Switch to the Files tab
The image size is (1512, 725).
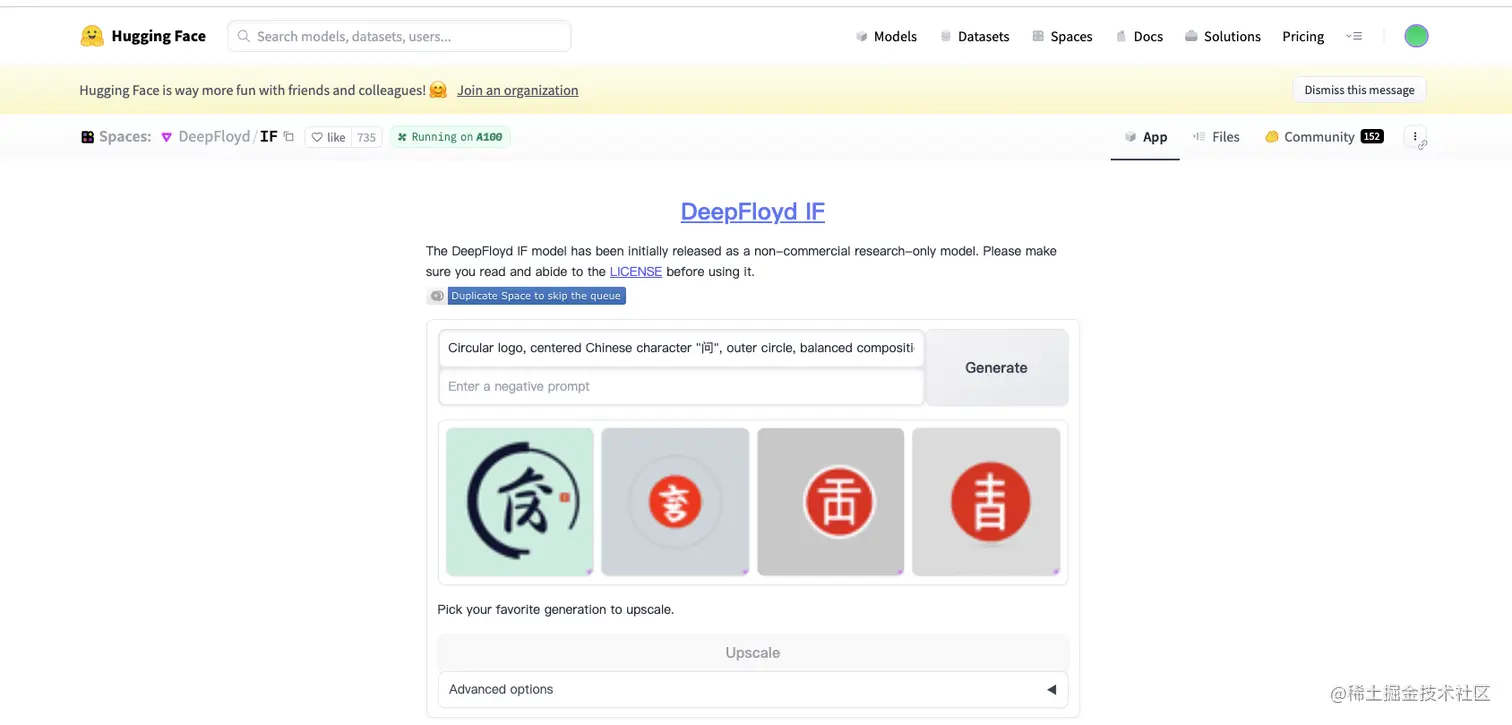[1216, 137]
